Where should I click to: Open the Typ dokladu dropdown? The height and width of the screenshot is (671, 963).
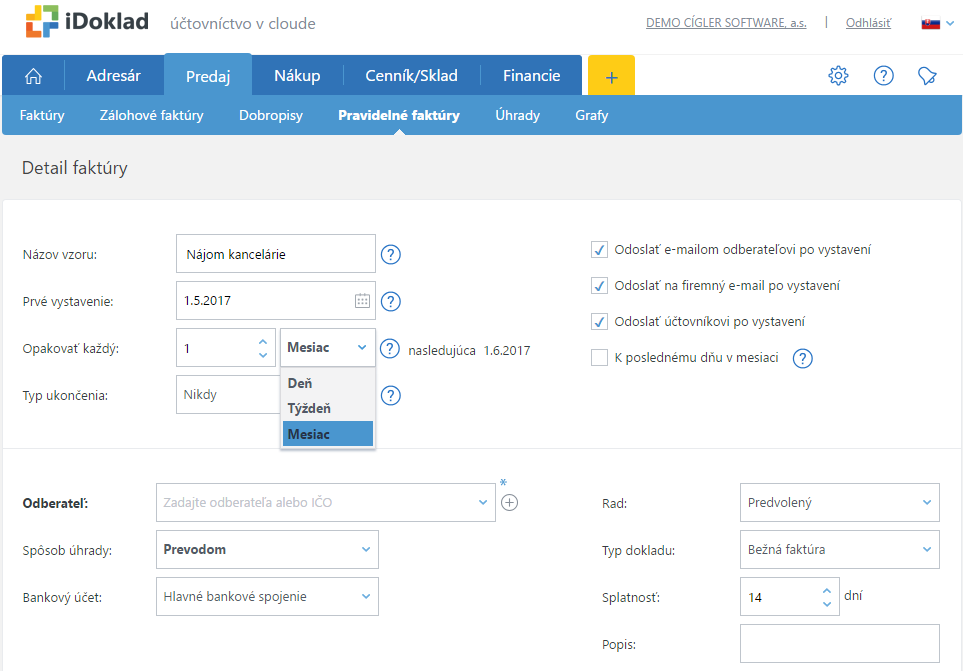pos(839,549)
